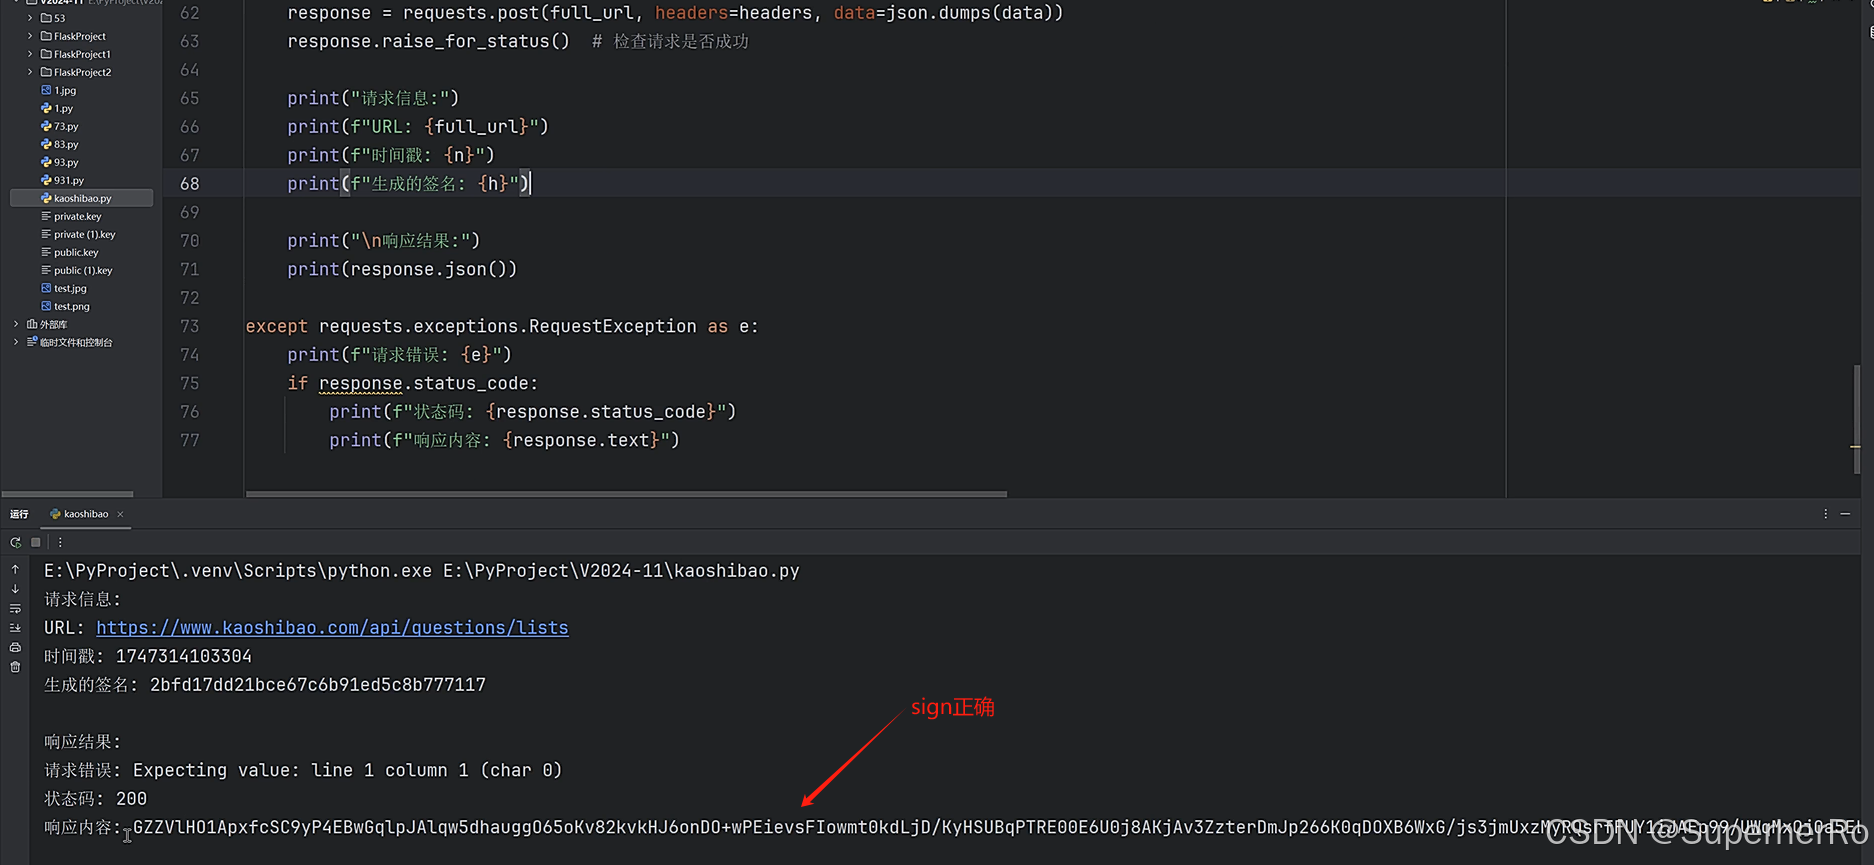This screenshot has width=1874, height=865.
Task: Expand the 临时文件和控制台 node
Action: point(16,342)
